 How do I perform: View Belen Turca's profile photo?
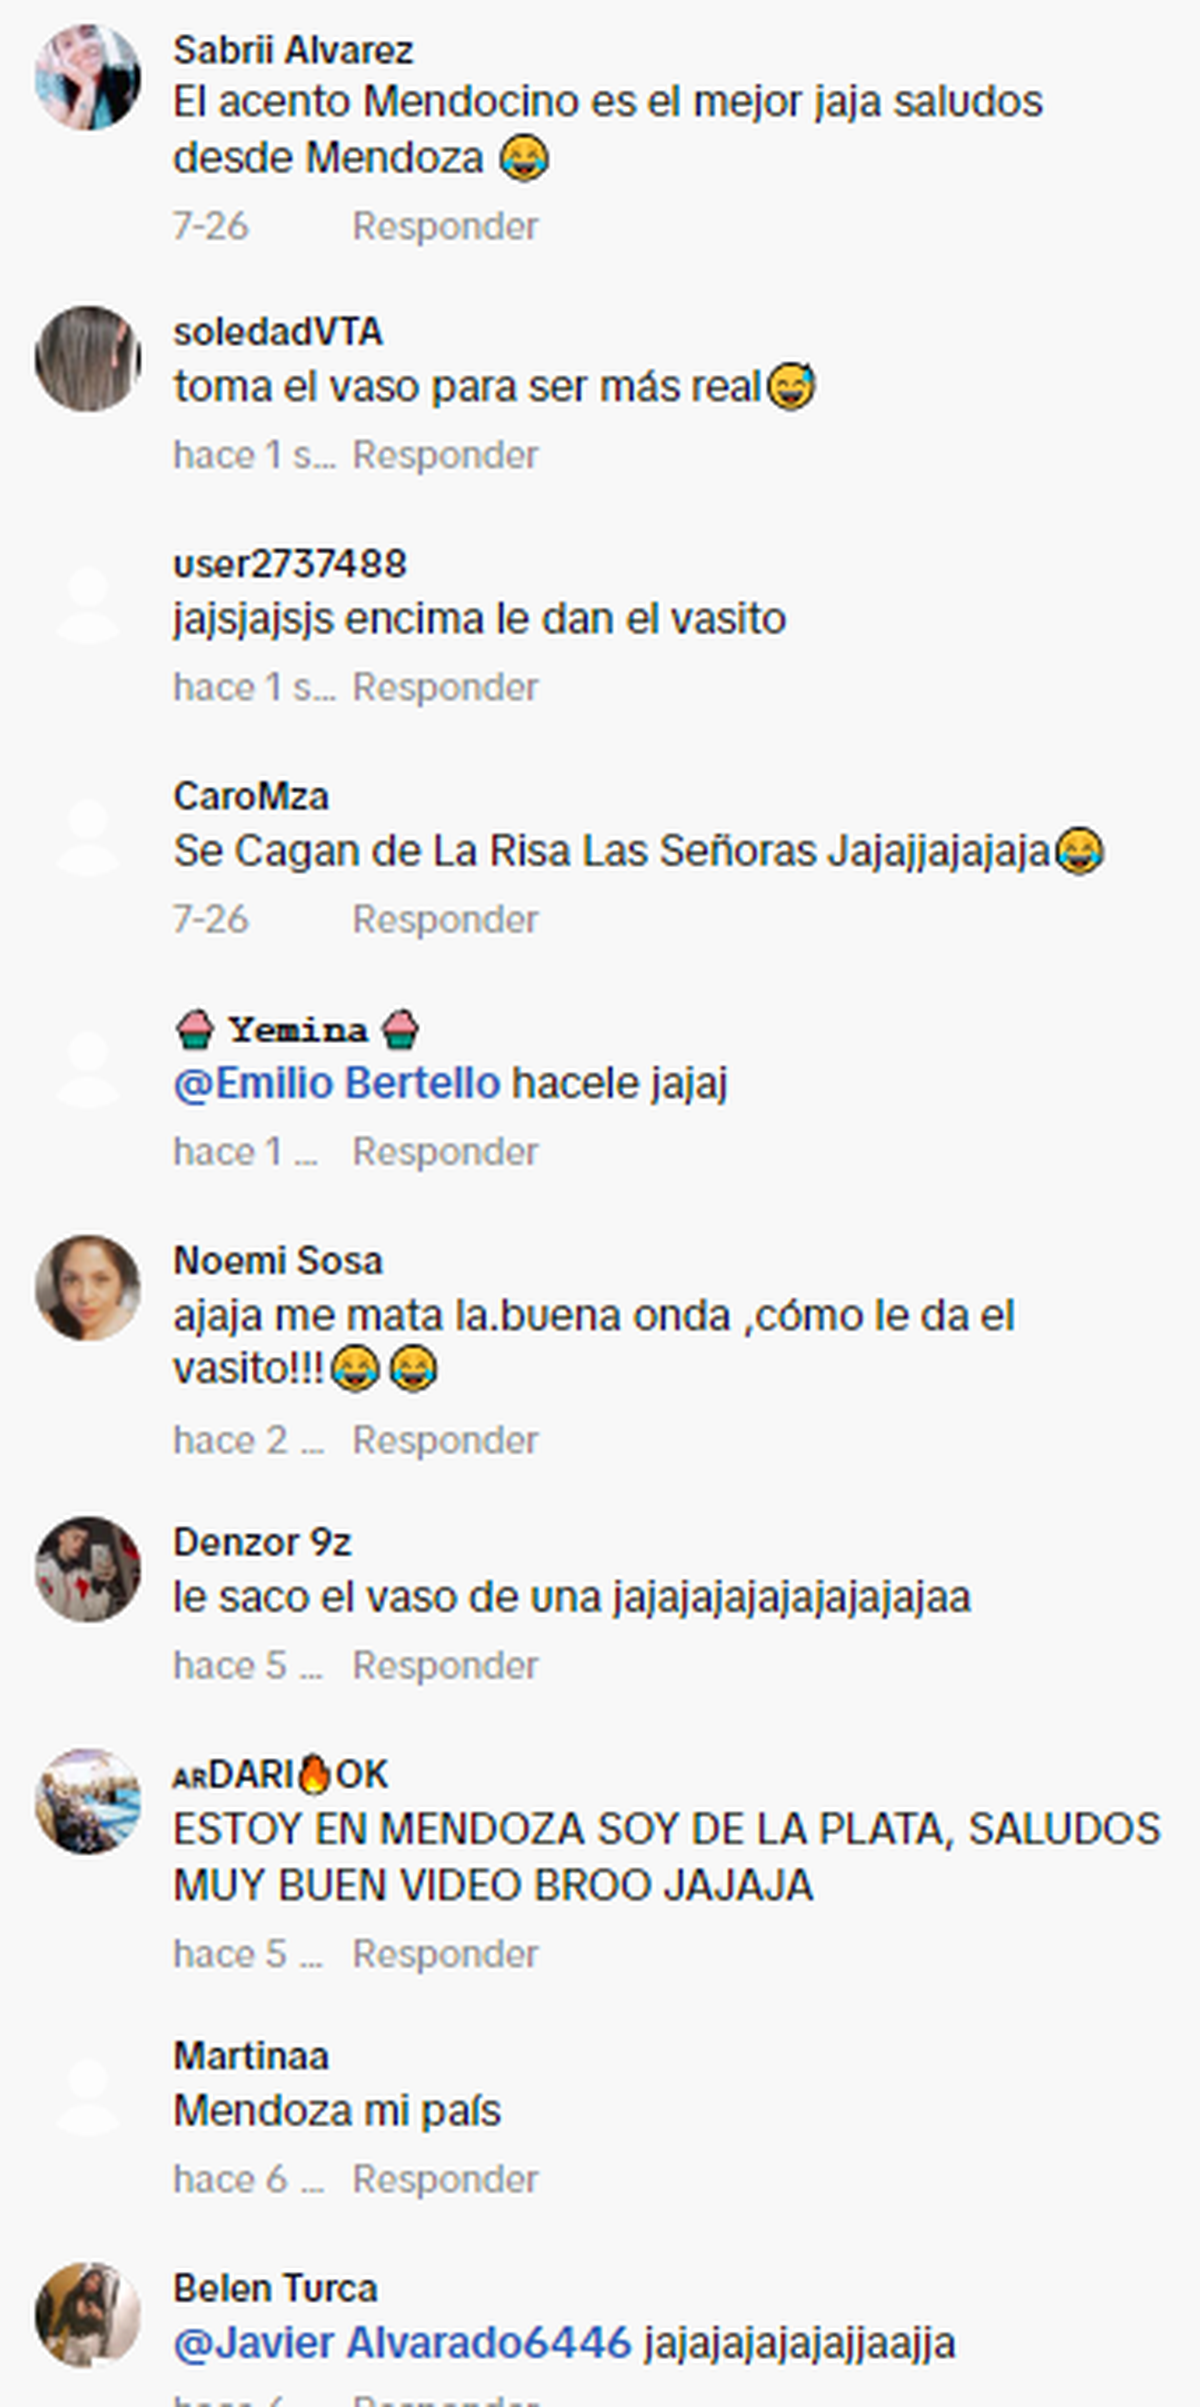click(88, 2315)
